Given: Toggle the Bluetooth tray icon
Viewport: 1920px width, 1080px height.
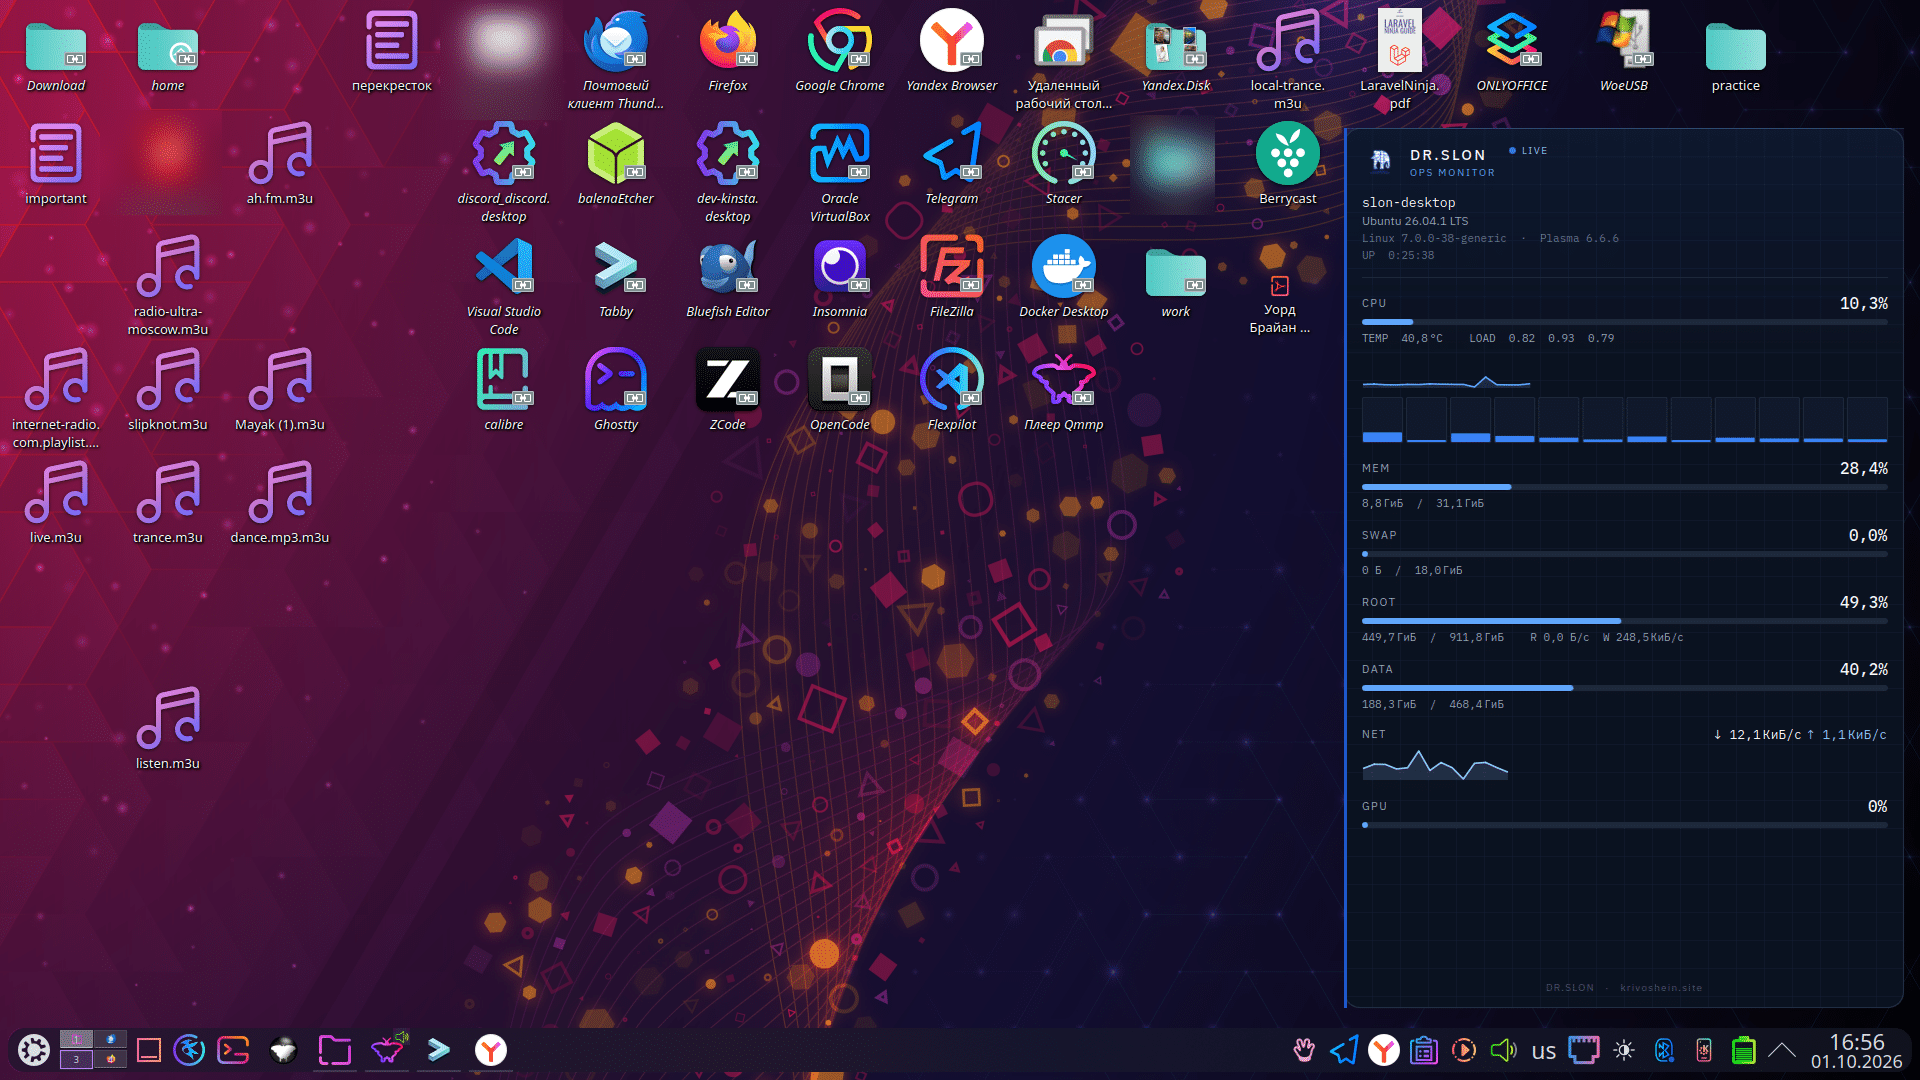Looking at the screenshot, I should pos(1664,1050).
